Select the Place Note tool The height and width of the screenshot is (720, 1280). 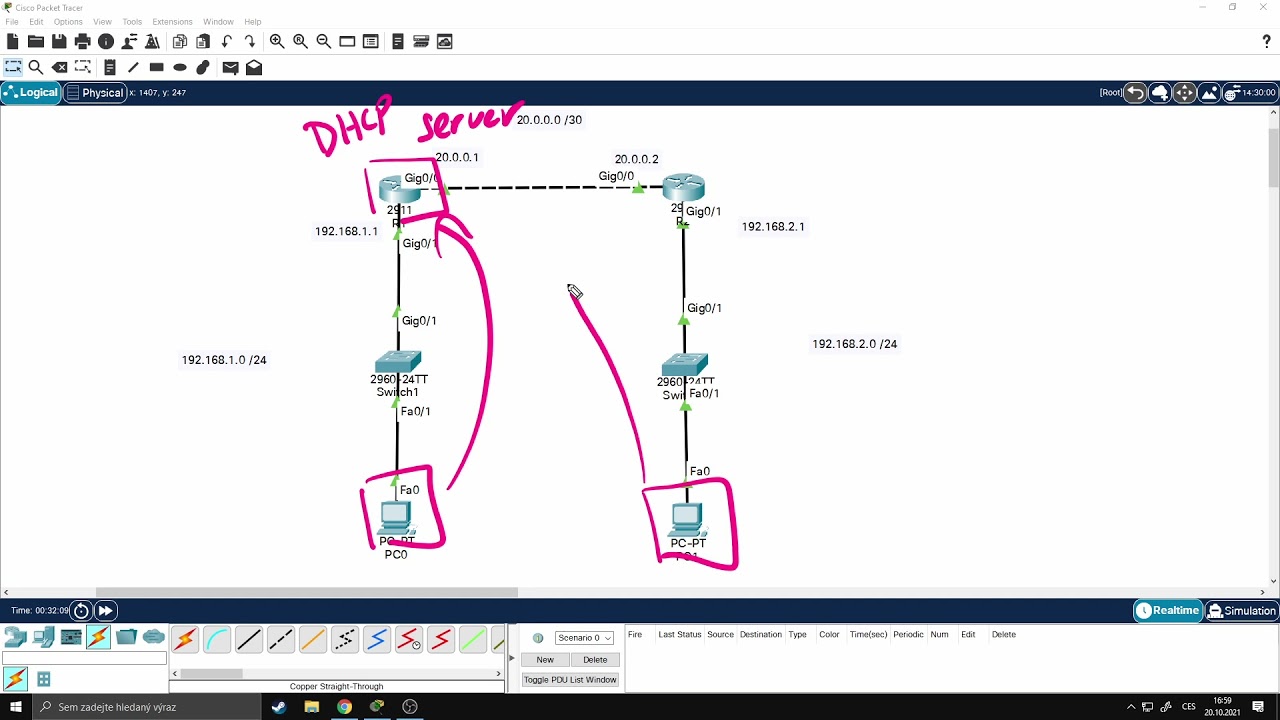(110, 67)
